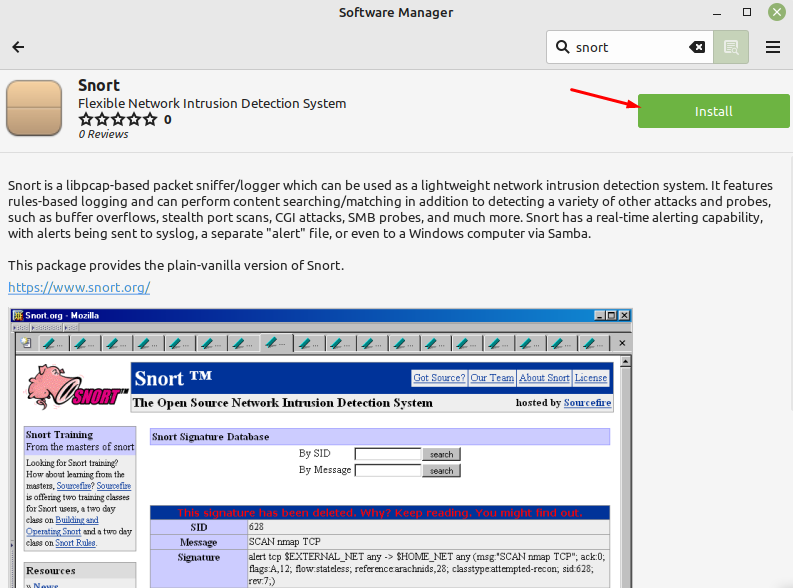Click the five-star rating row
Viewport: 793px width, 588px height.
point(118,120)
